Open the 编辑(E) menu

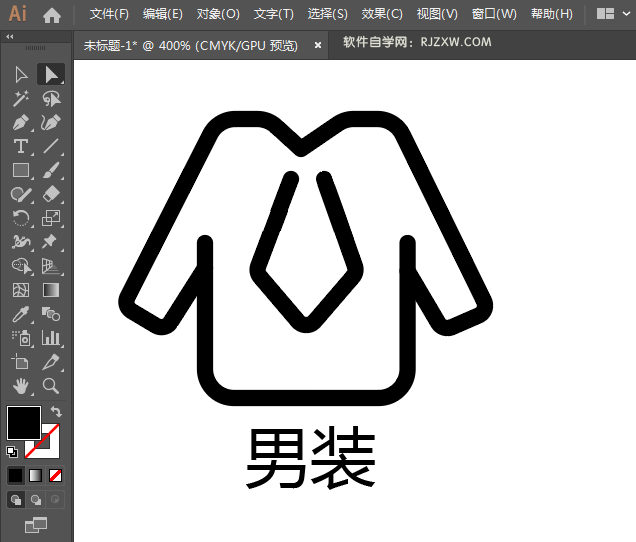pos(162,14)
